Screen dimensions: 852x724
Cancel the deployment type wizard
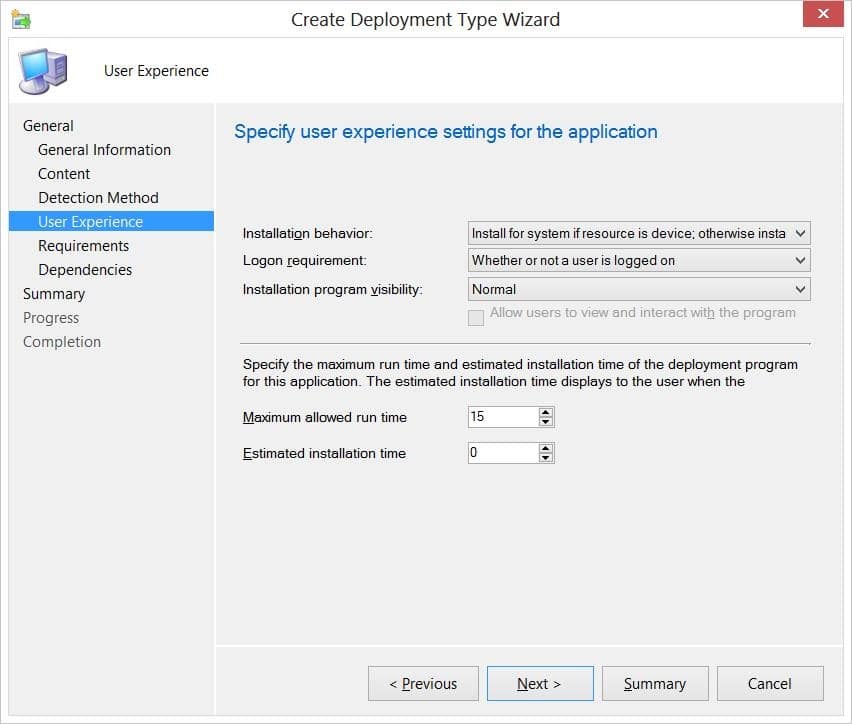coord(770,684)
